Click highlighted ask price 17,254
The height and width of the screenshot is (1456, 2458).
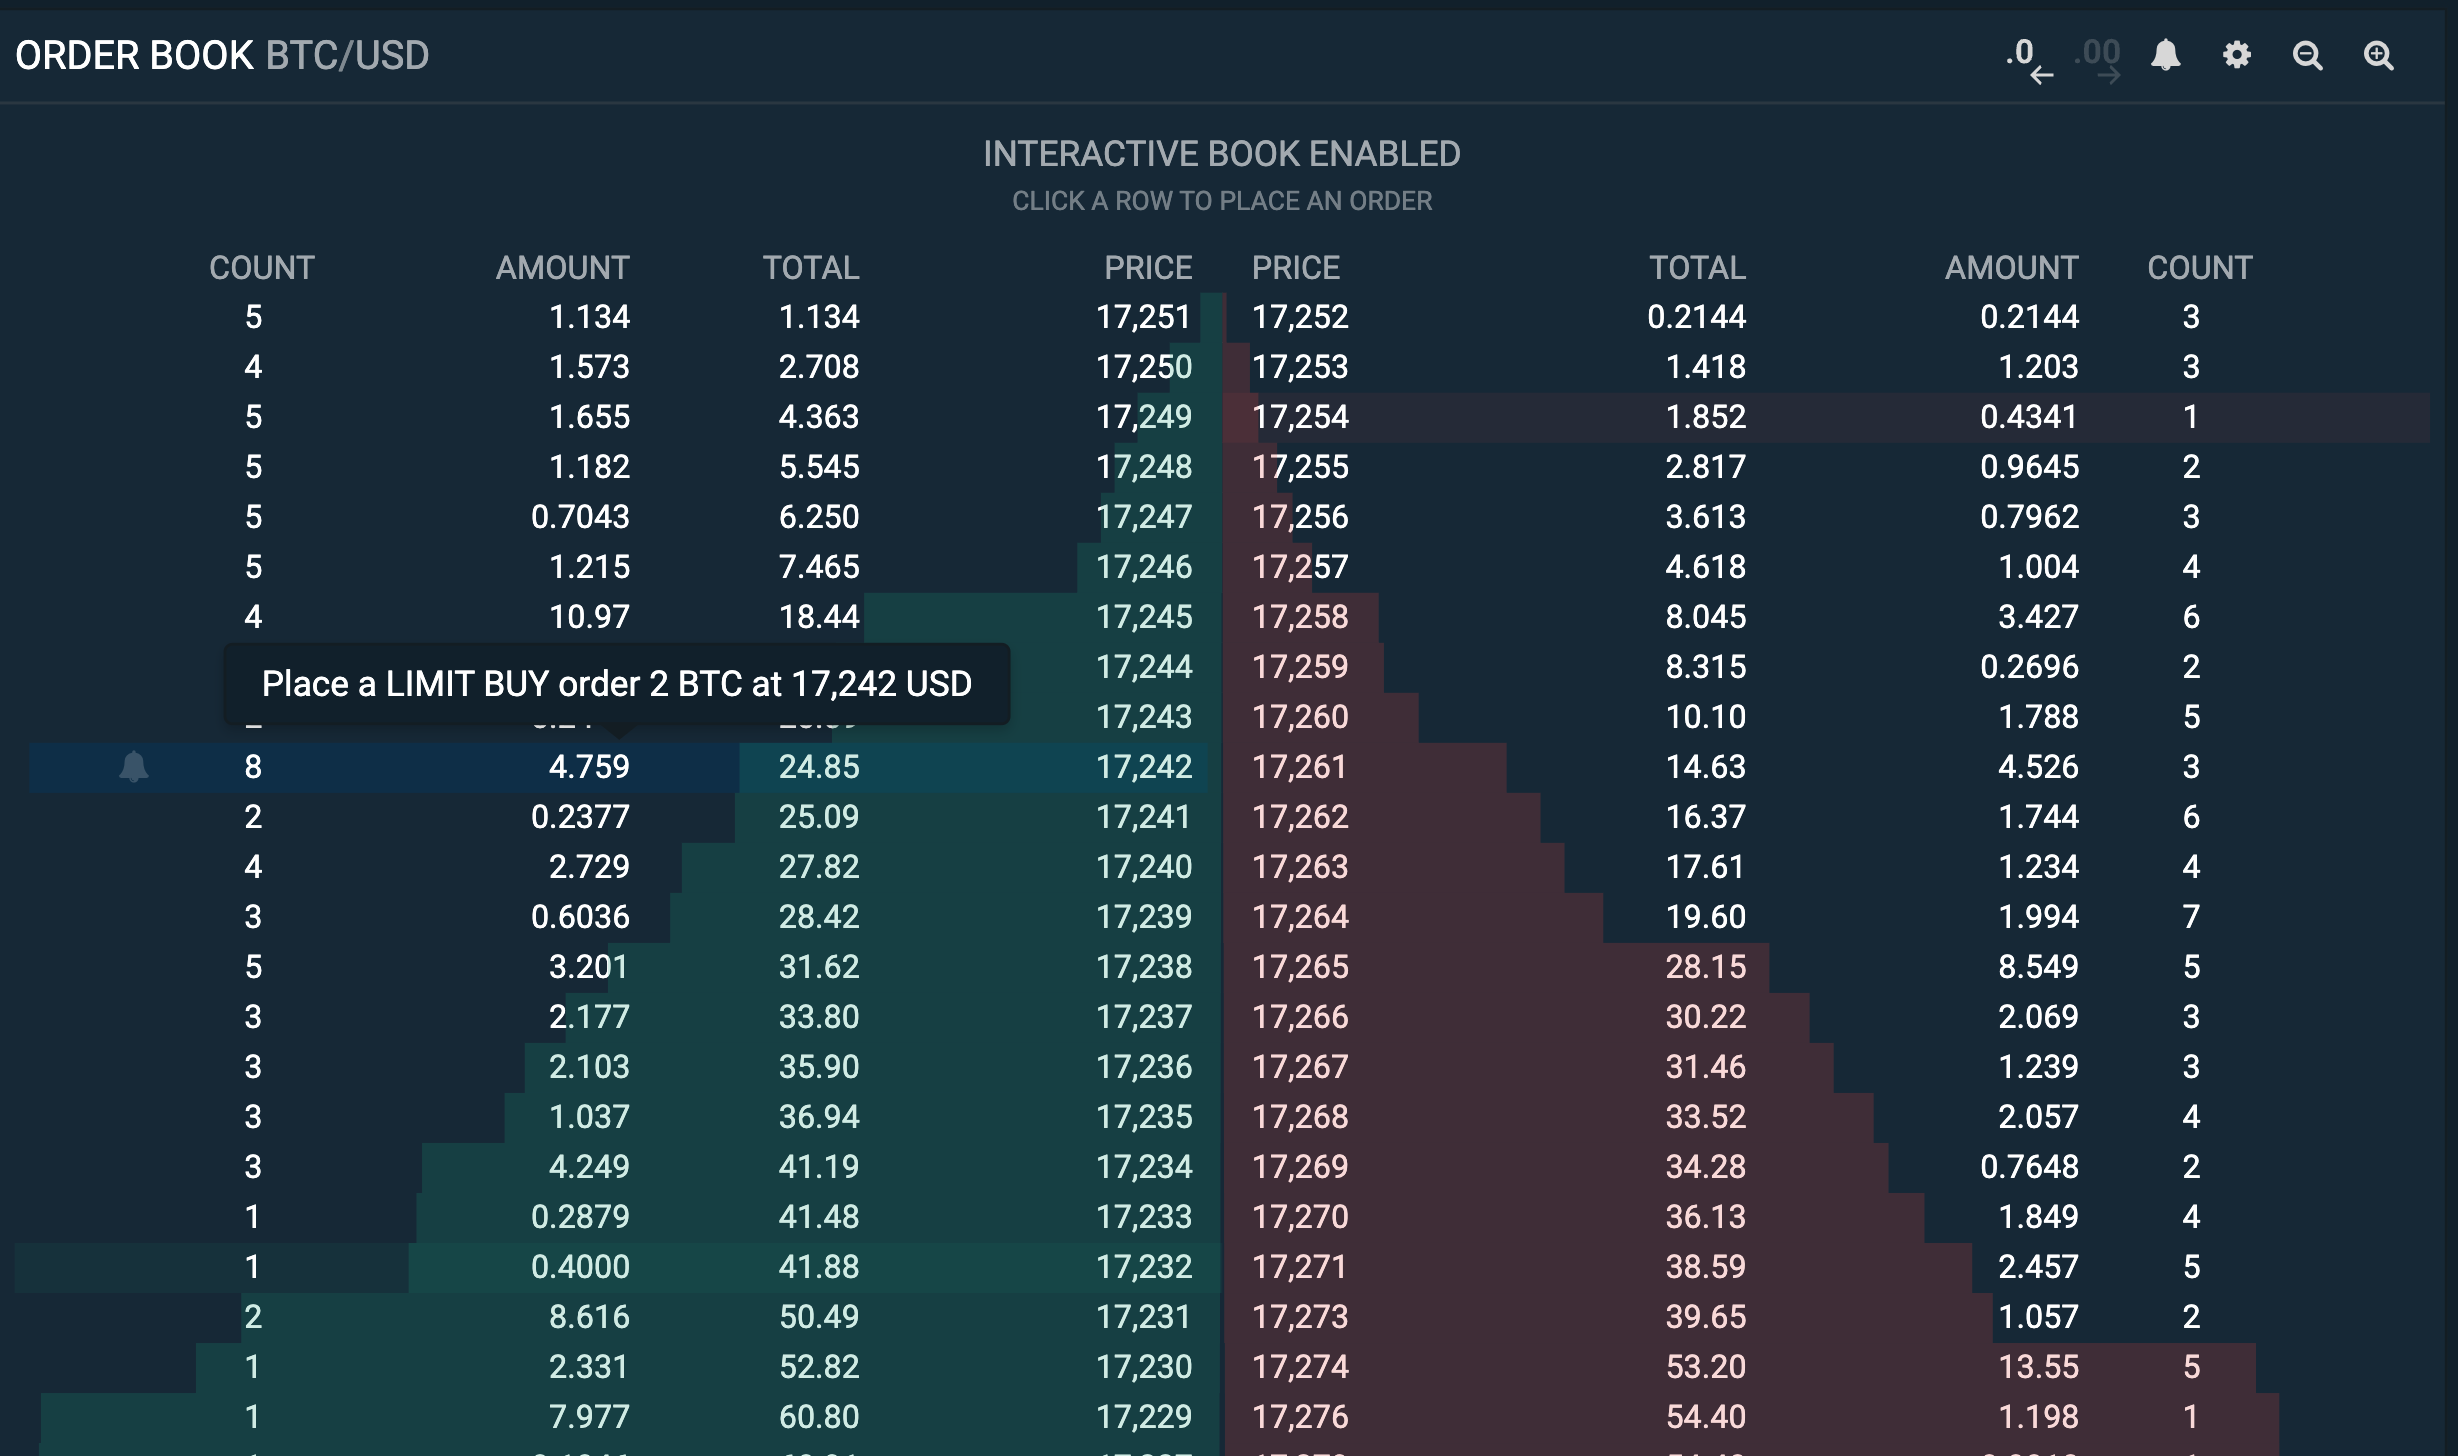point(1300,417)
